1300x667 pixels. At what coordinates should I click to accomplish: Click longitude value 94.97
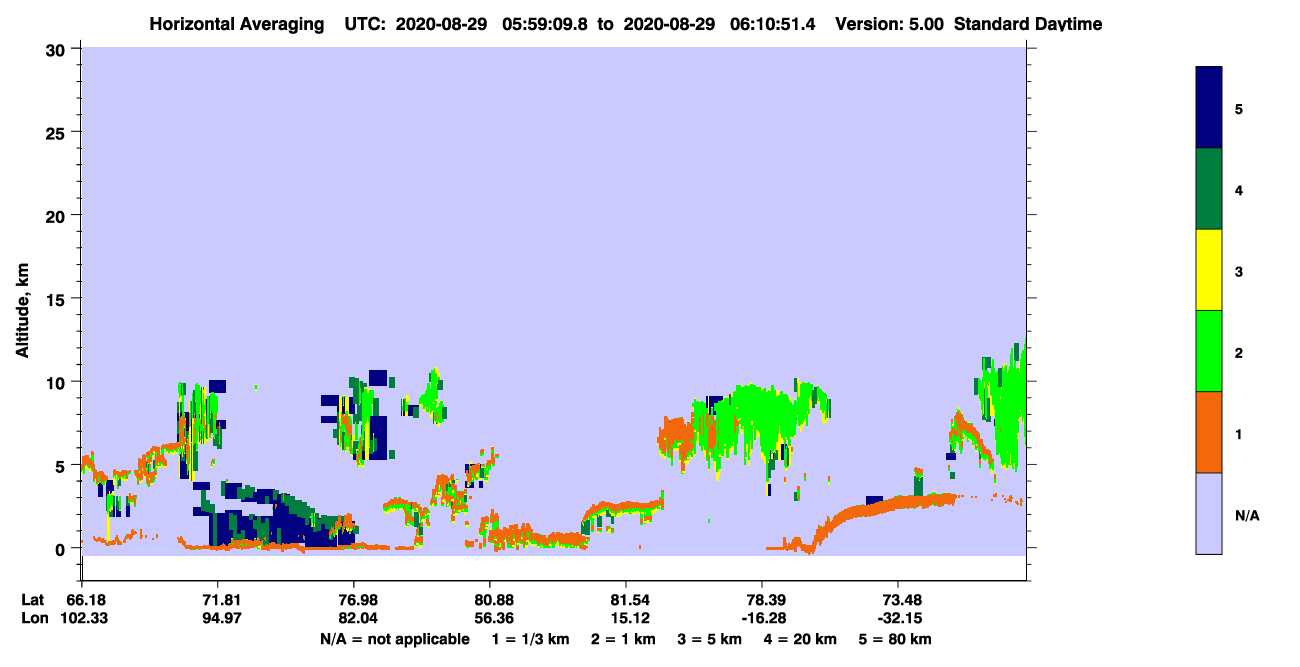coord(218,619)
